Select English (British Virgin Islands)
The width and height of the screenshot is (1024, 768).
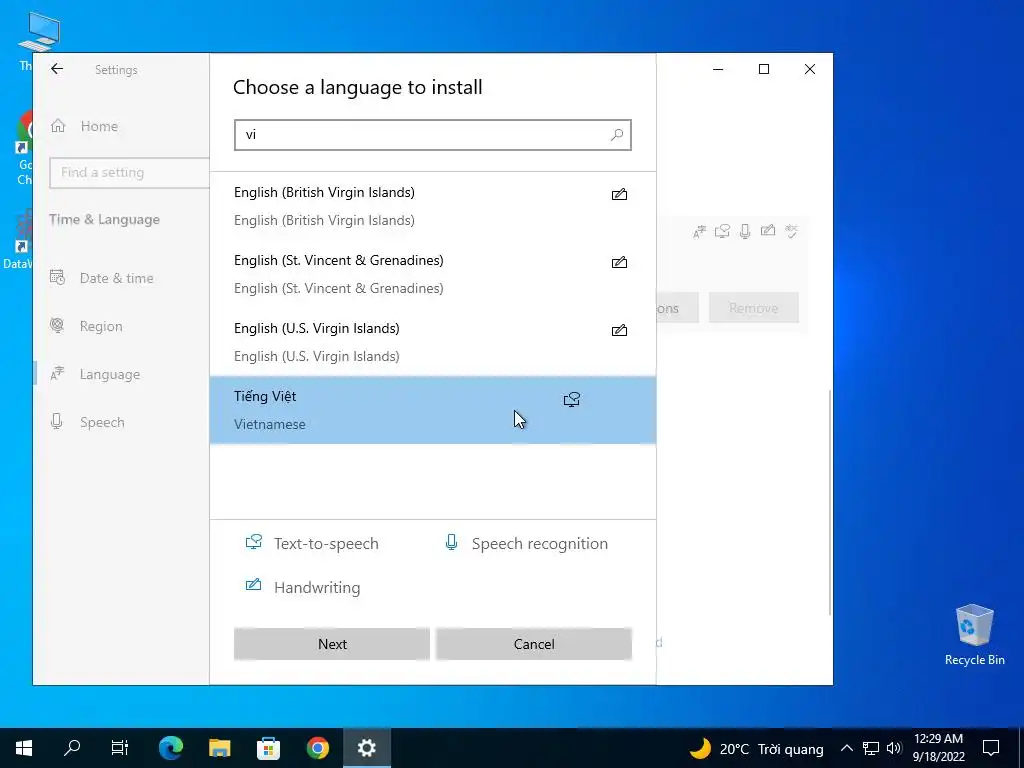[x=432, y=206]
